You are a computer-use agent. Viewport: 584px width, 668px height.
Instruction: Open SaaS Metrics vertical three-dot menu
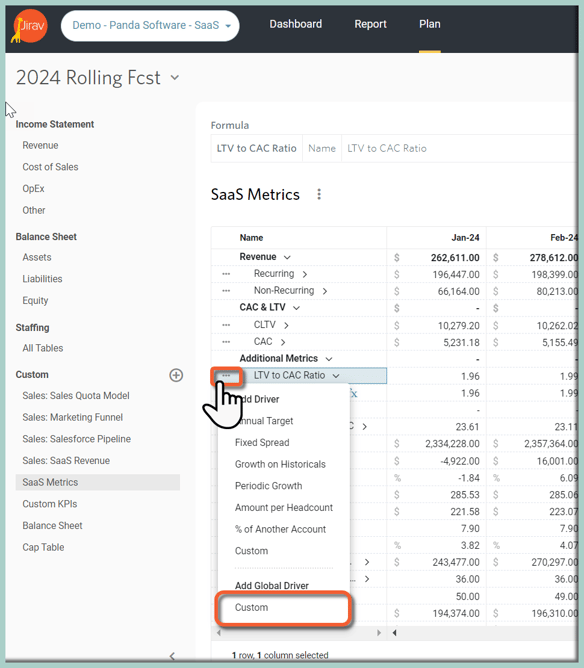(x=319, y=194)
